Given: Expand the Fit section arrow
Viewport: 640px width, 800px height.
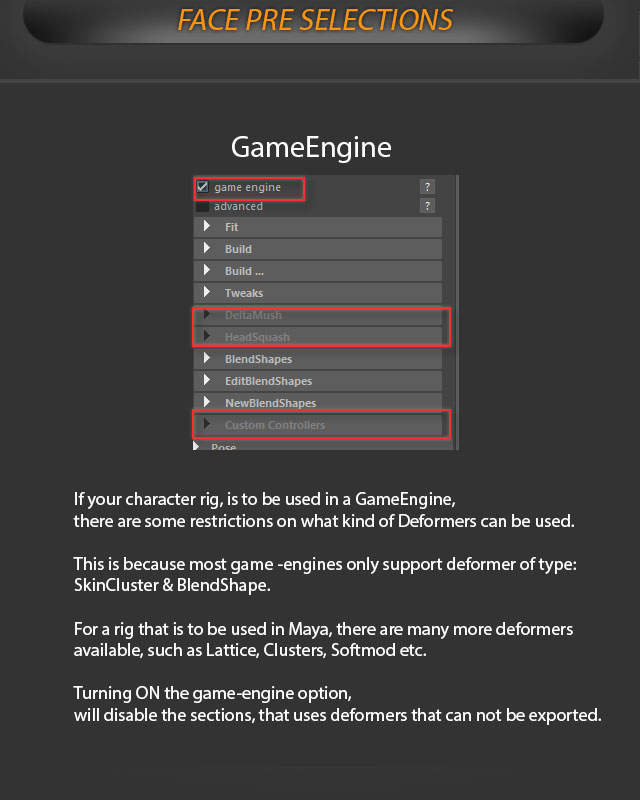Looking at the screenshot, I should click(207, 226).
